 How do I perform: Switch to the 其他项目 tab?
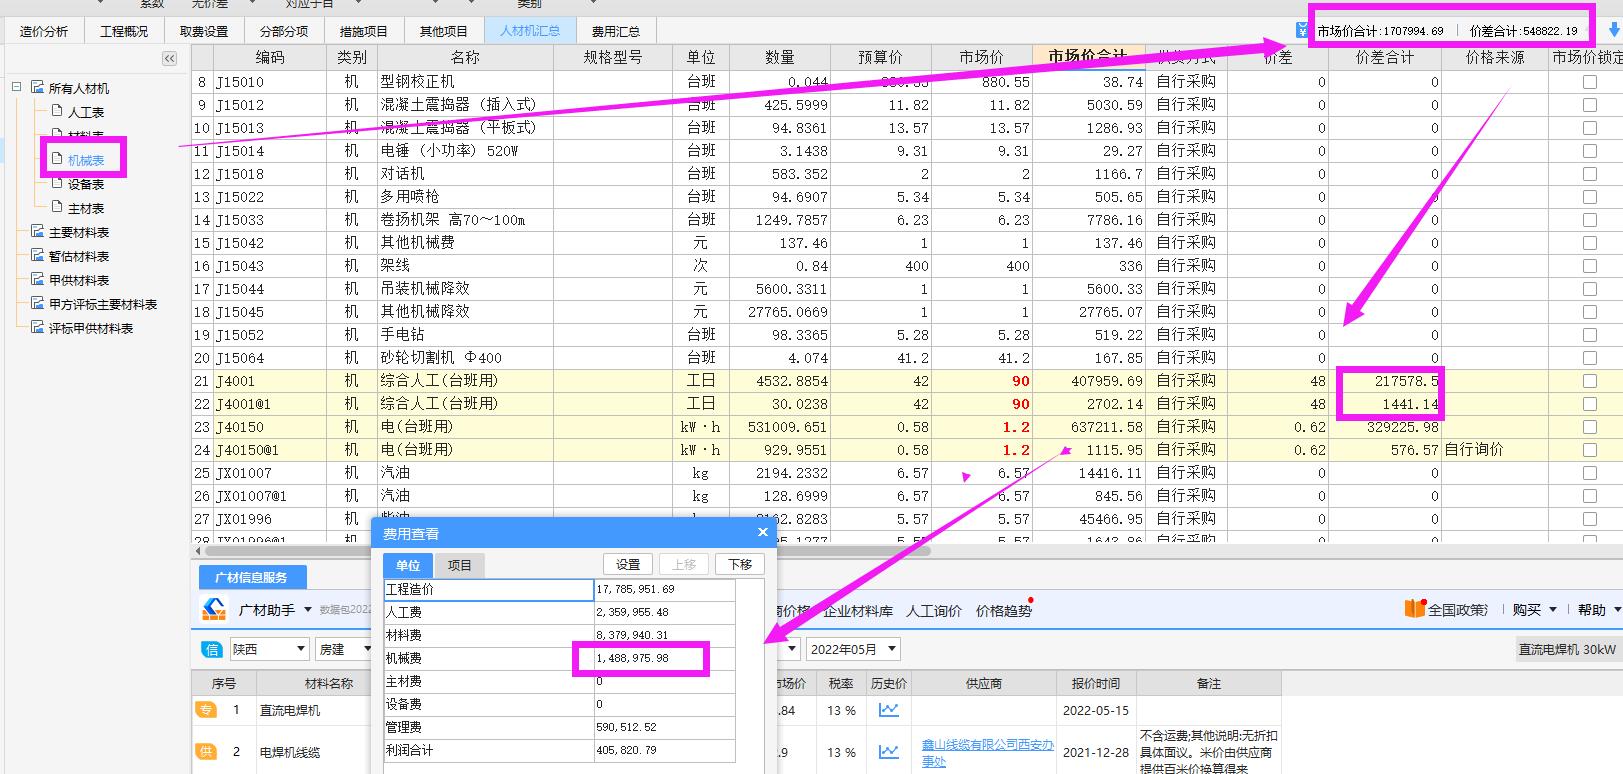pos(444,31)
